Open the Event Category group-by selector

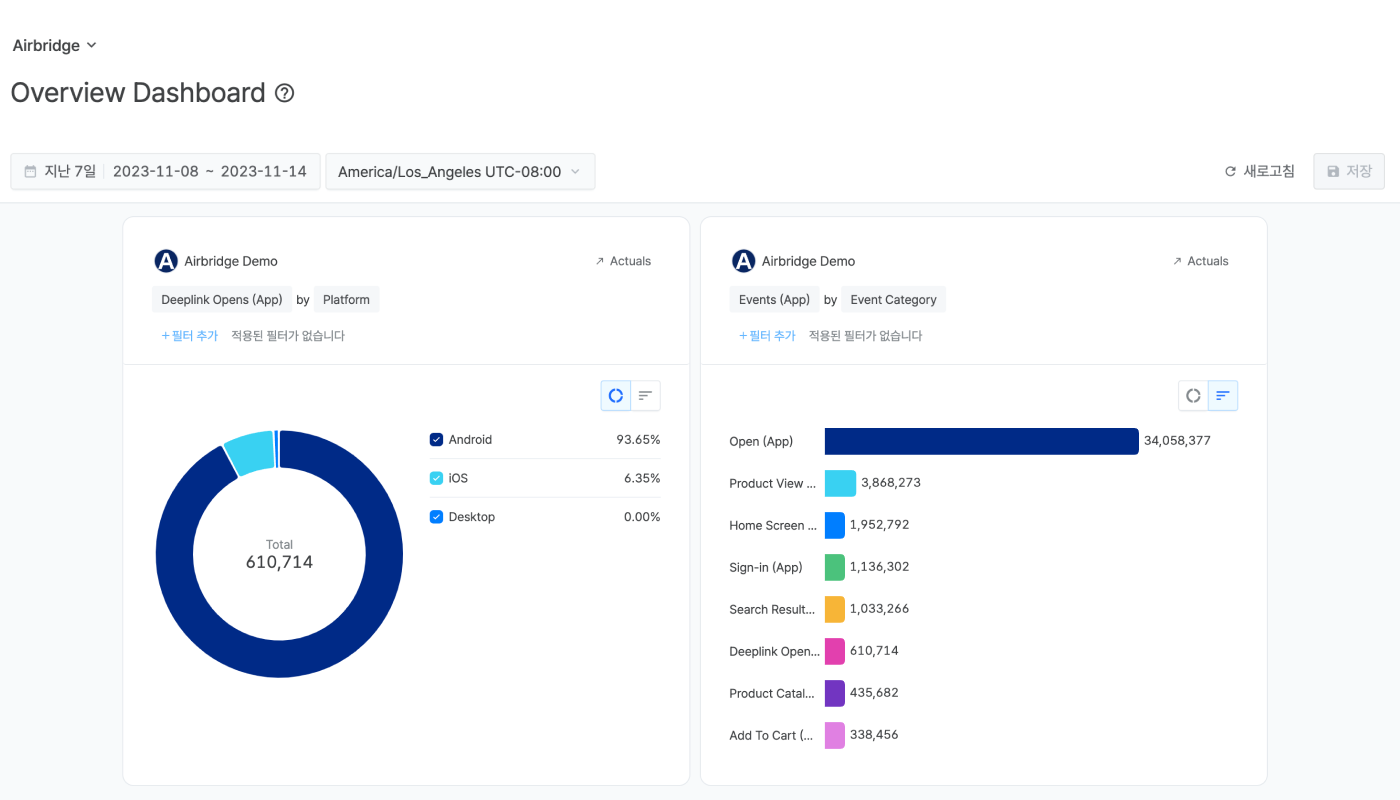pyautogui.click(x=893, y=299)
